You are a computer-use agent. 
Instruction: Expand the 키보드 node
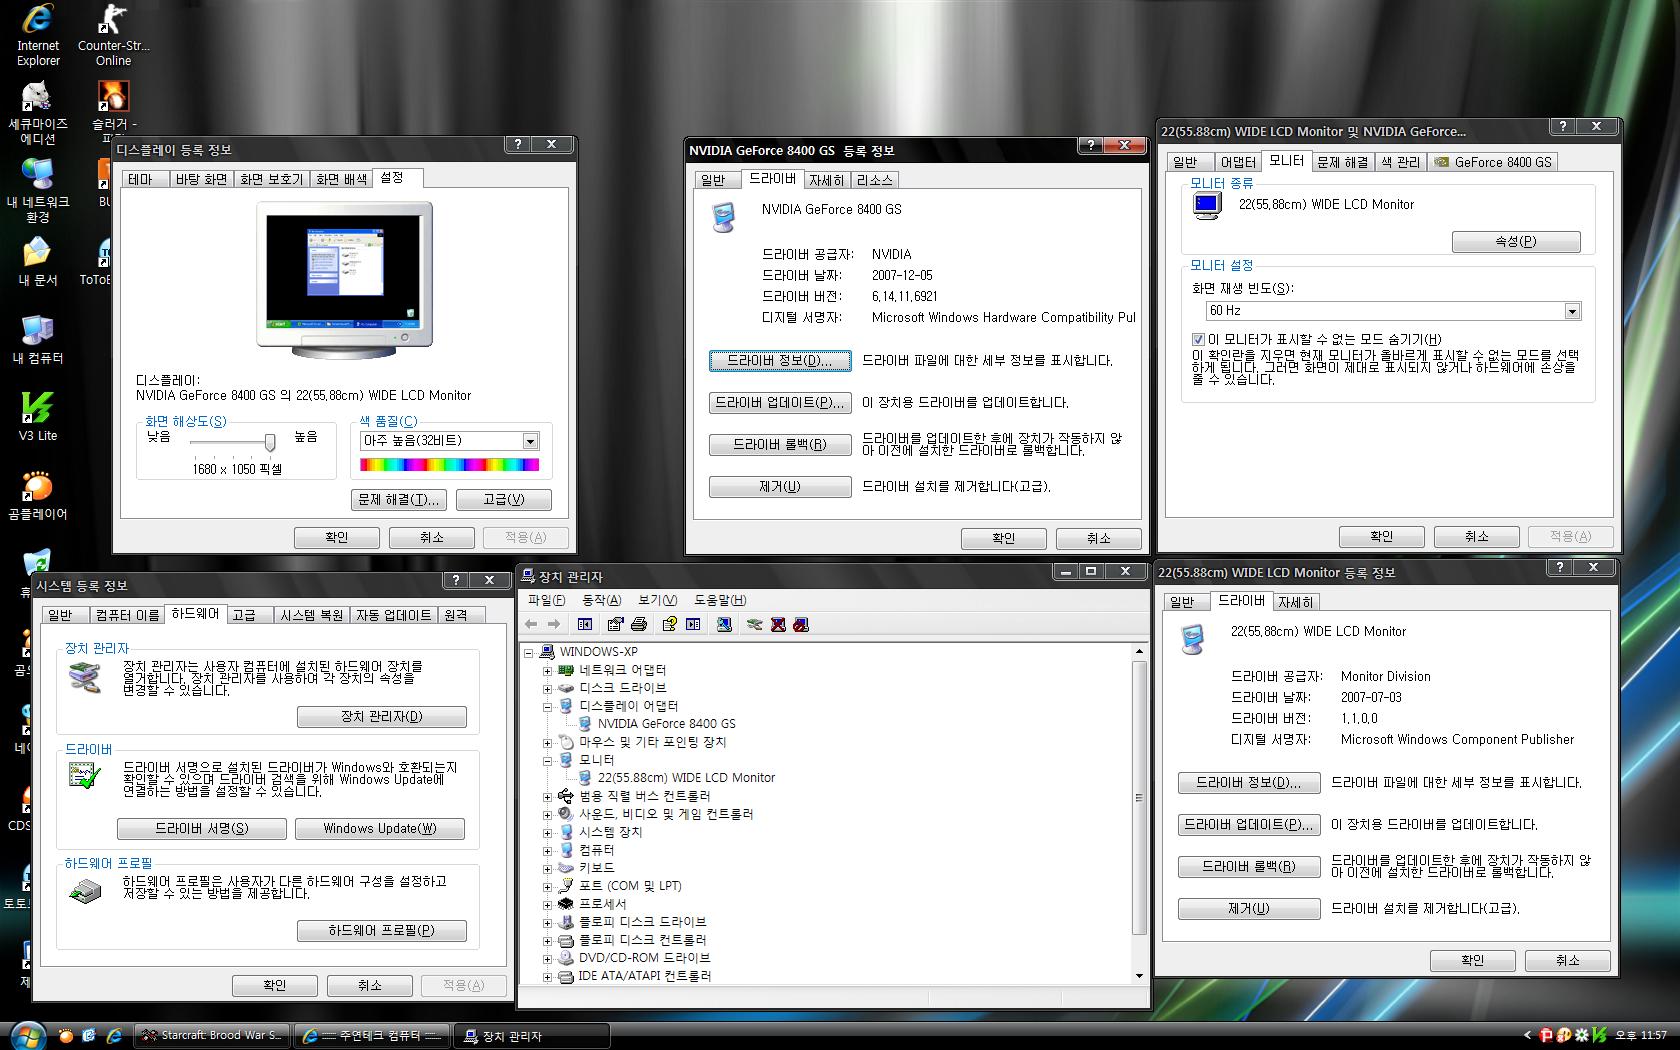pyautogui.click(x=547, y=869)
